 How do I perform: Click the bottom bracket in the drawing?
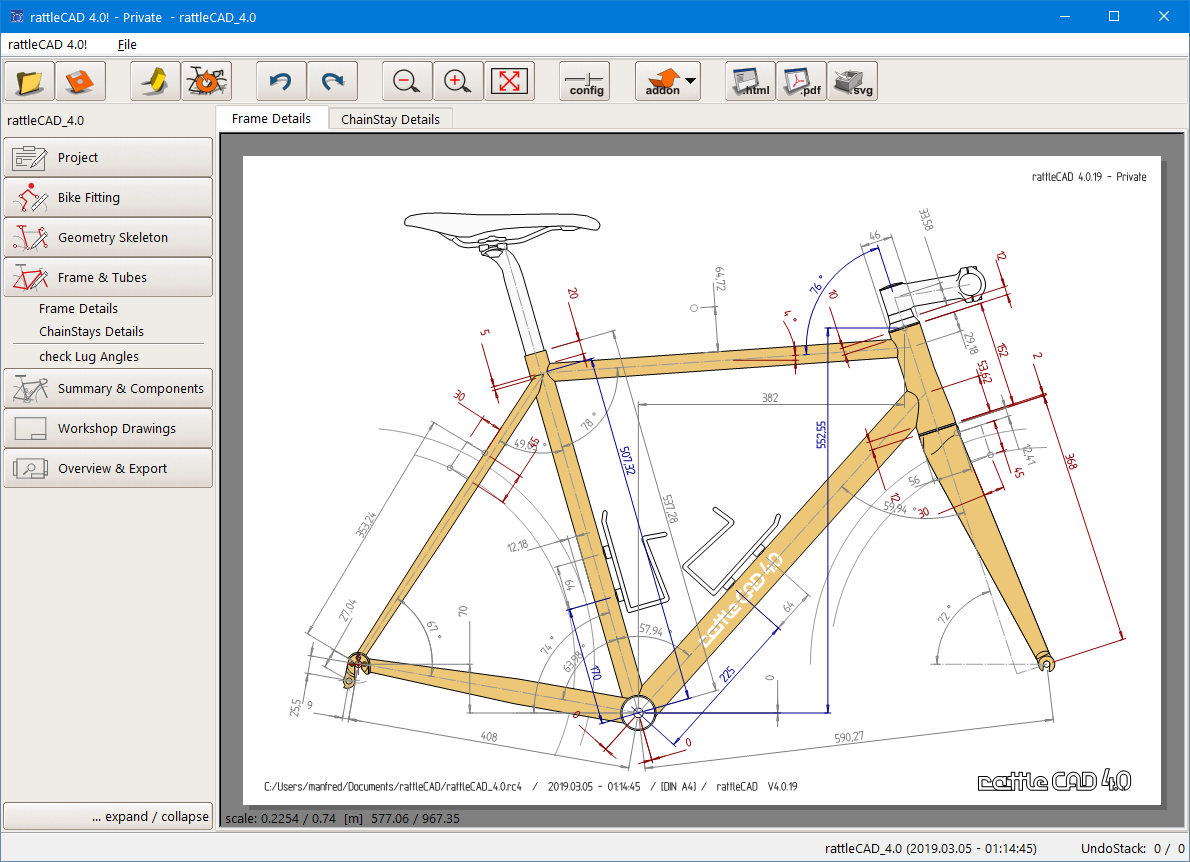[x=638, y=712]
